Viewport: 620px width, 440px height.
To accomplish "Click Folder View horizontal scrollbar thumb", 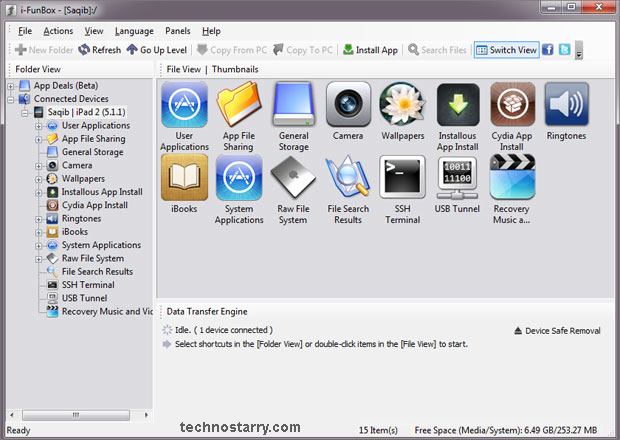I will pyautogui.click(x=76, y=415).
